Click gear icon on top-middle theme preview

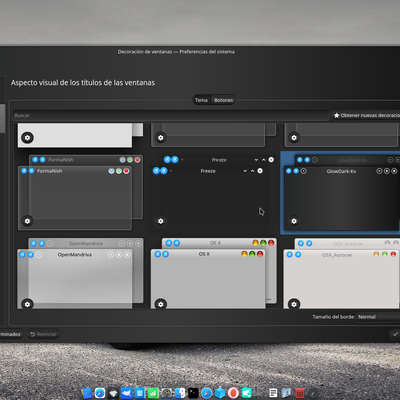point(161,137)
